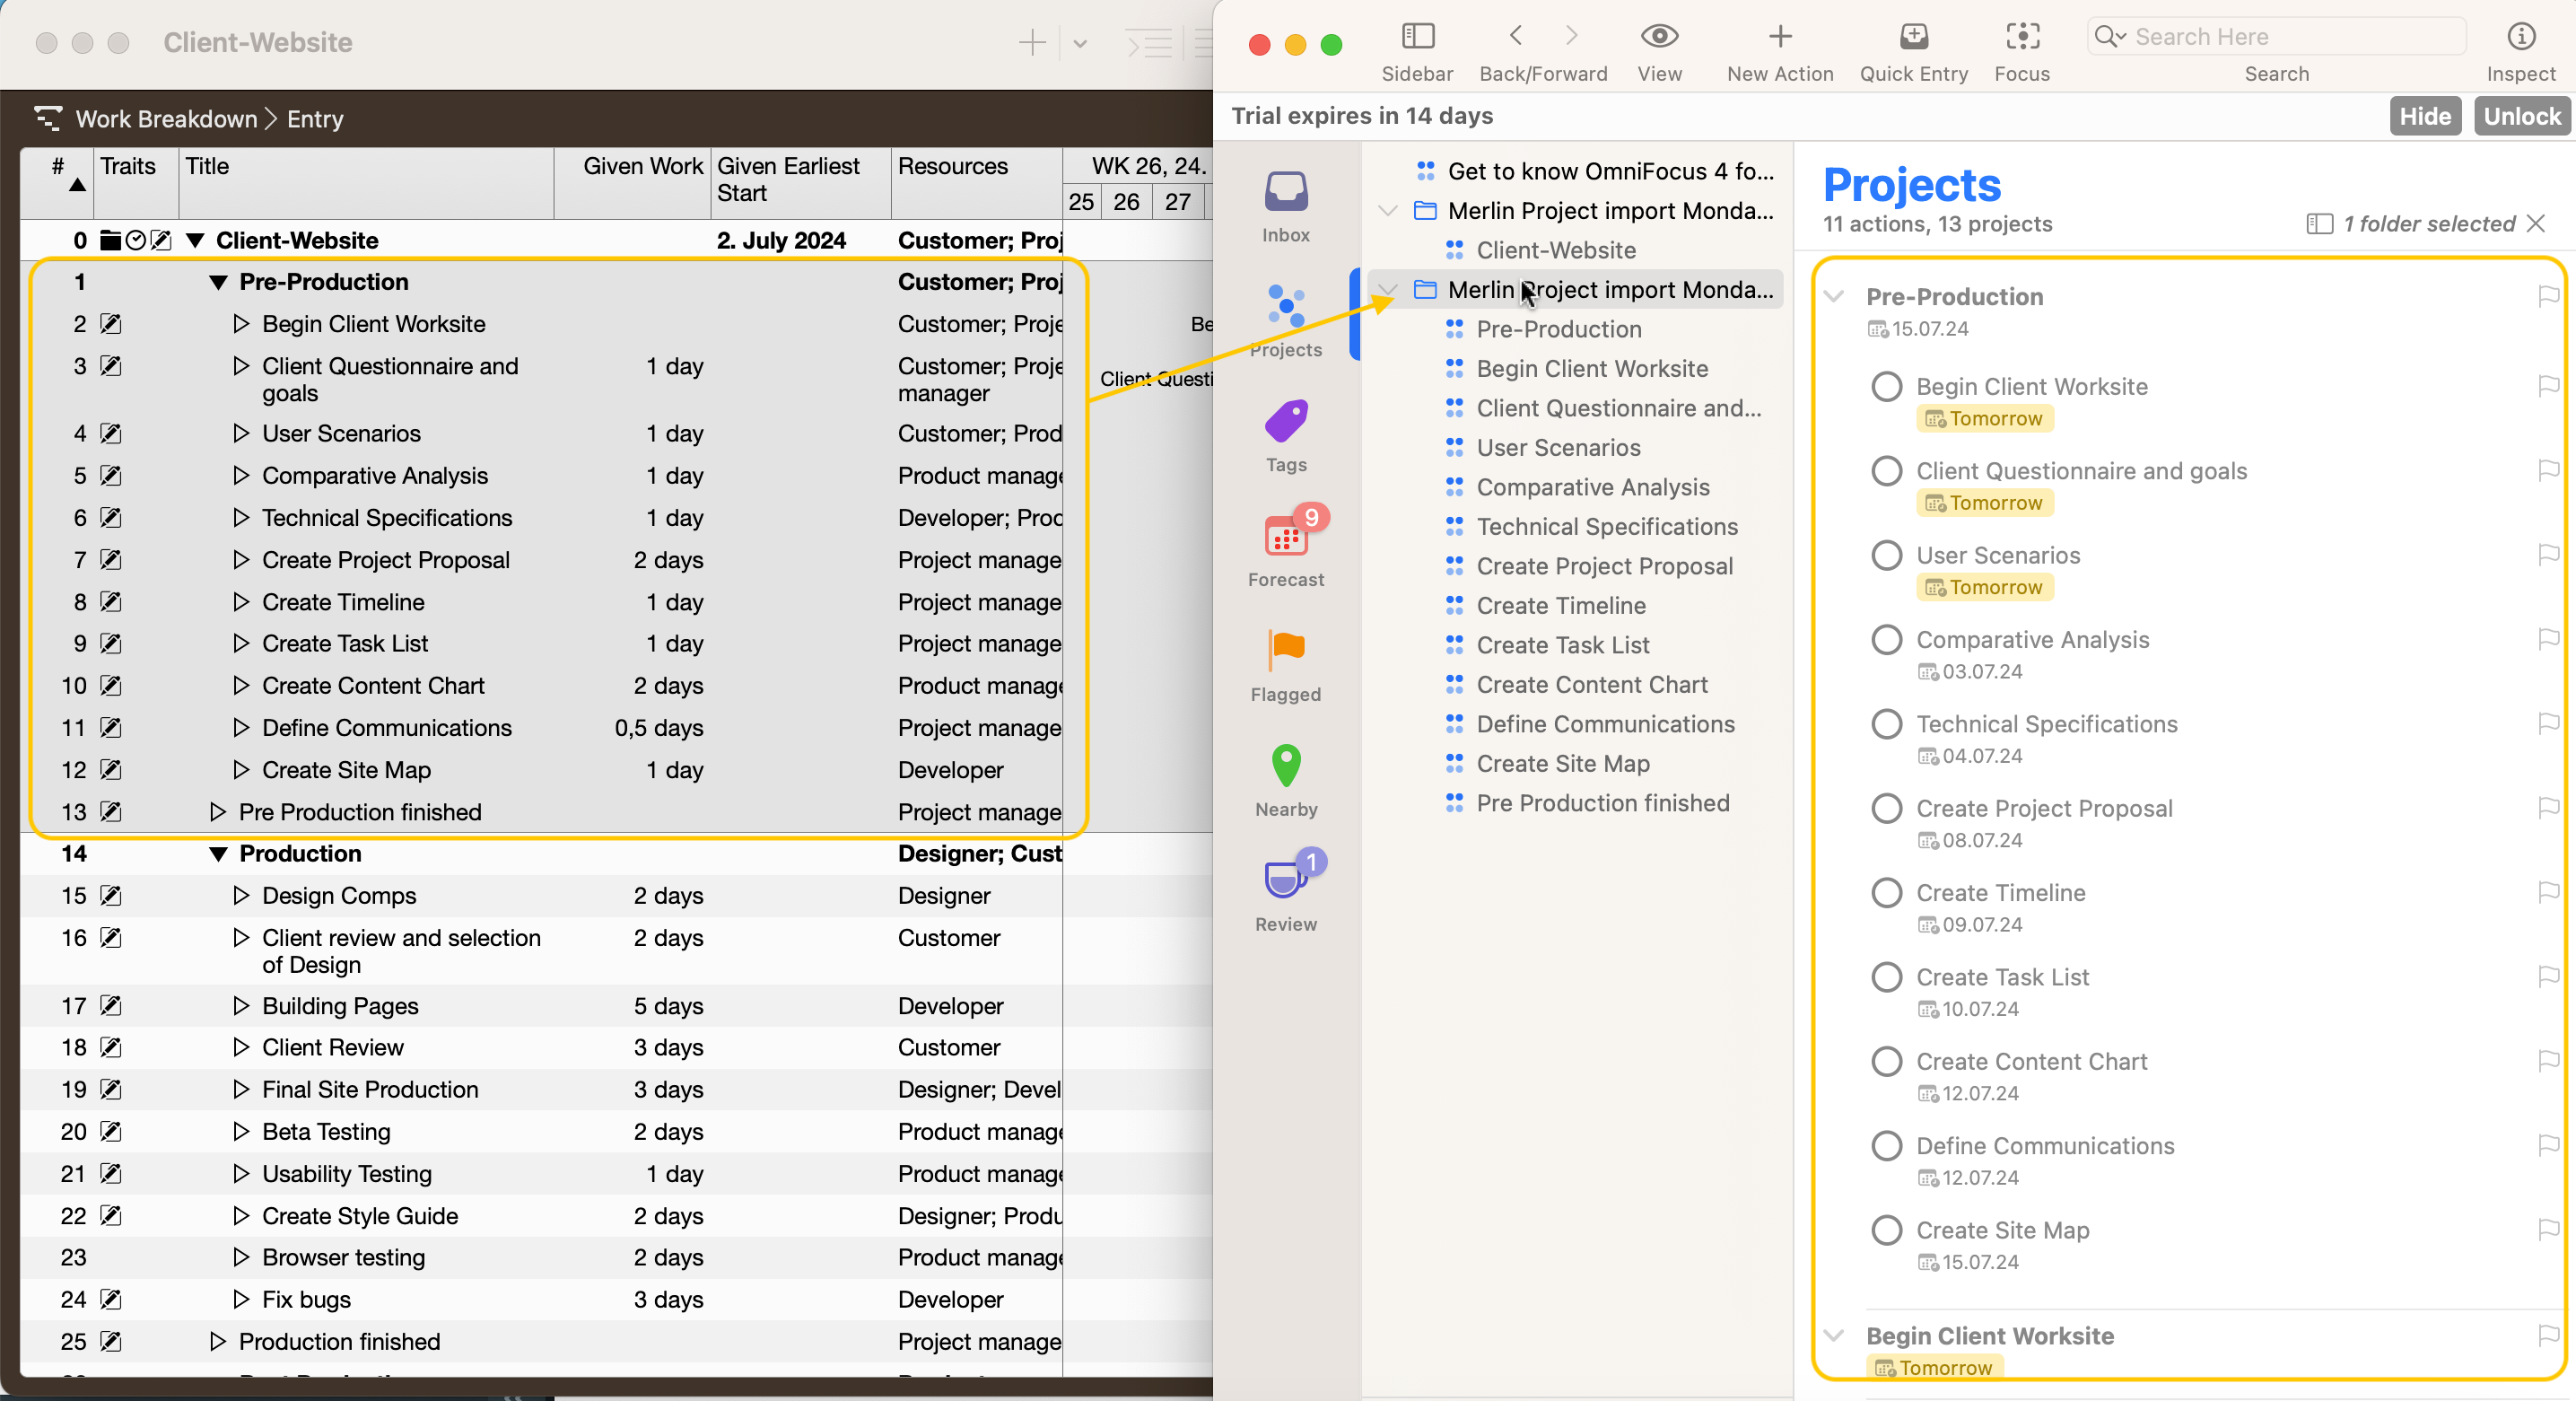Image resolution: width=2576 pixels, height=1401 pixels.
Task: Click the notes icon on Begin Client Worksite row
Action: [x=111, y=324]
